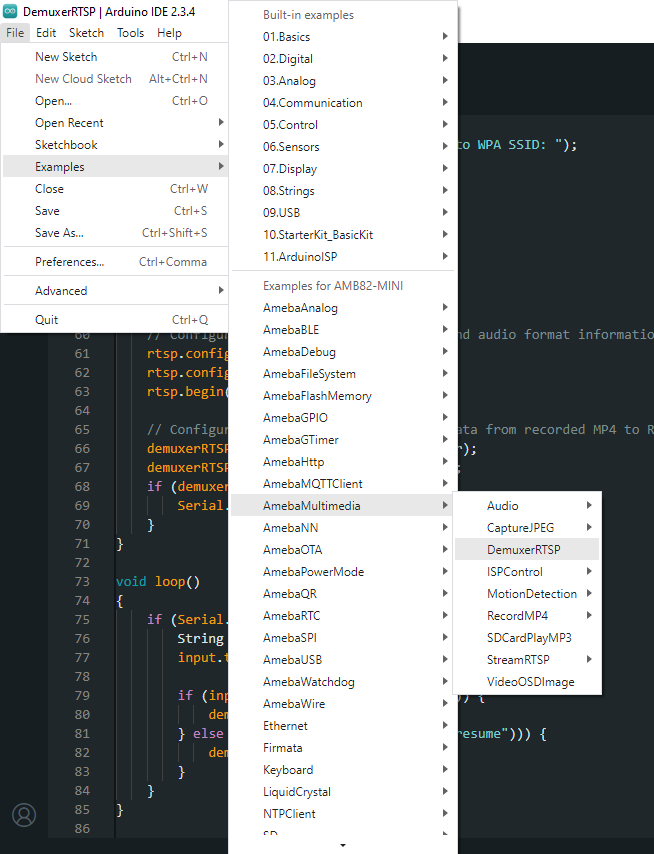Image resolution: width=654 pixels, height=854 pixels.
Task: Open the Sketch menu
Action: pyautogui.click(x=86, y=33)
